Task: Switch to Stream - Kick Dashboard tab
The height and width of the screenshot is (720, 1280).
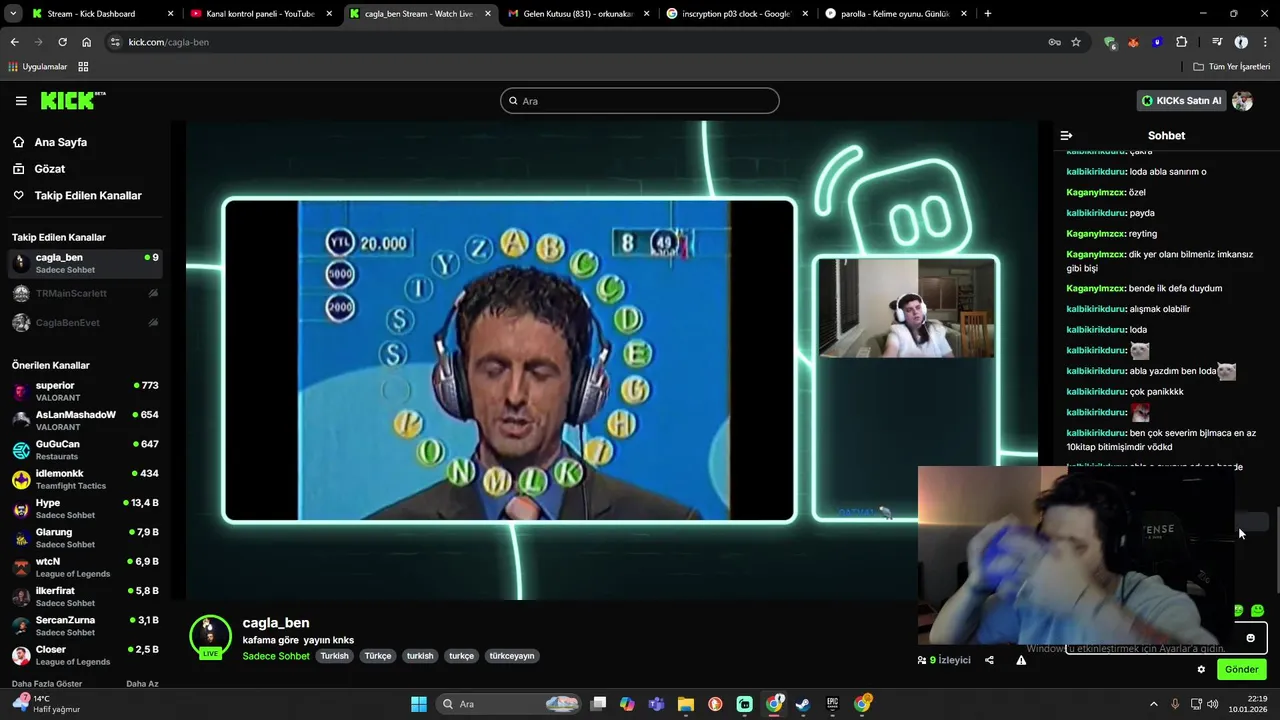Action: point(102,14)
